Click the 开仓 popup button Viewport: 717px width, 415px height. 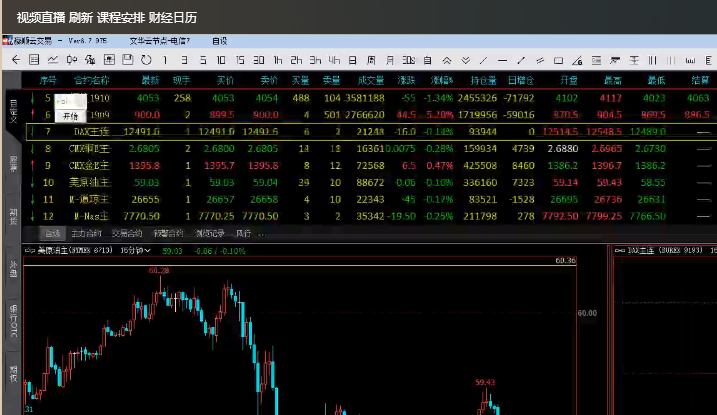pyautogui.click(x=70, y=116)
